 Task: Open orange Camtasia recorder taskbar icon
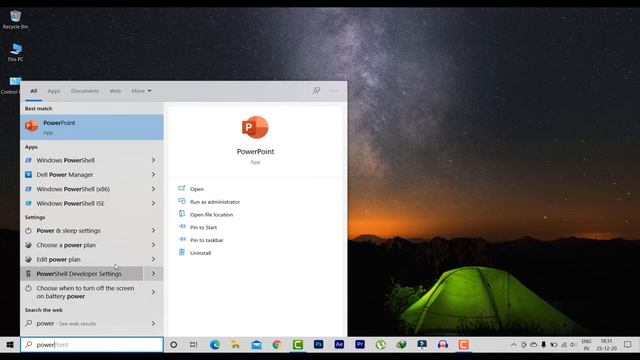[463, 345]
